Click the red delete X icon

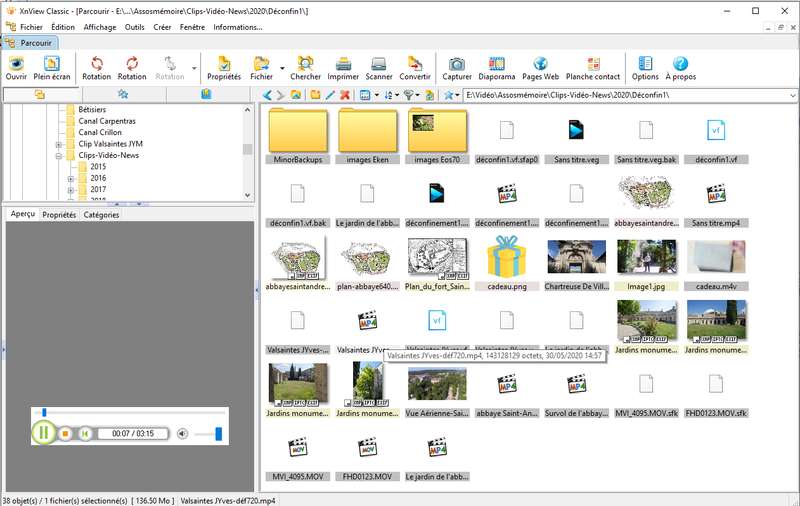(x=345, y=95)
